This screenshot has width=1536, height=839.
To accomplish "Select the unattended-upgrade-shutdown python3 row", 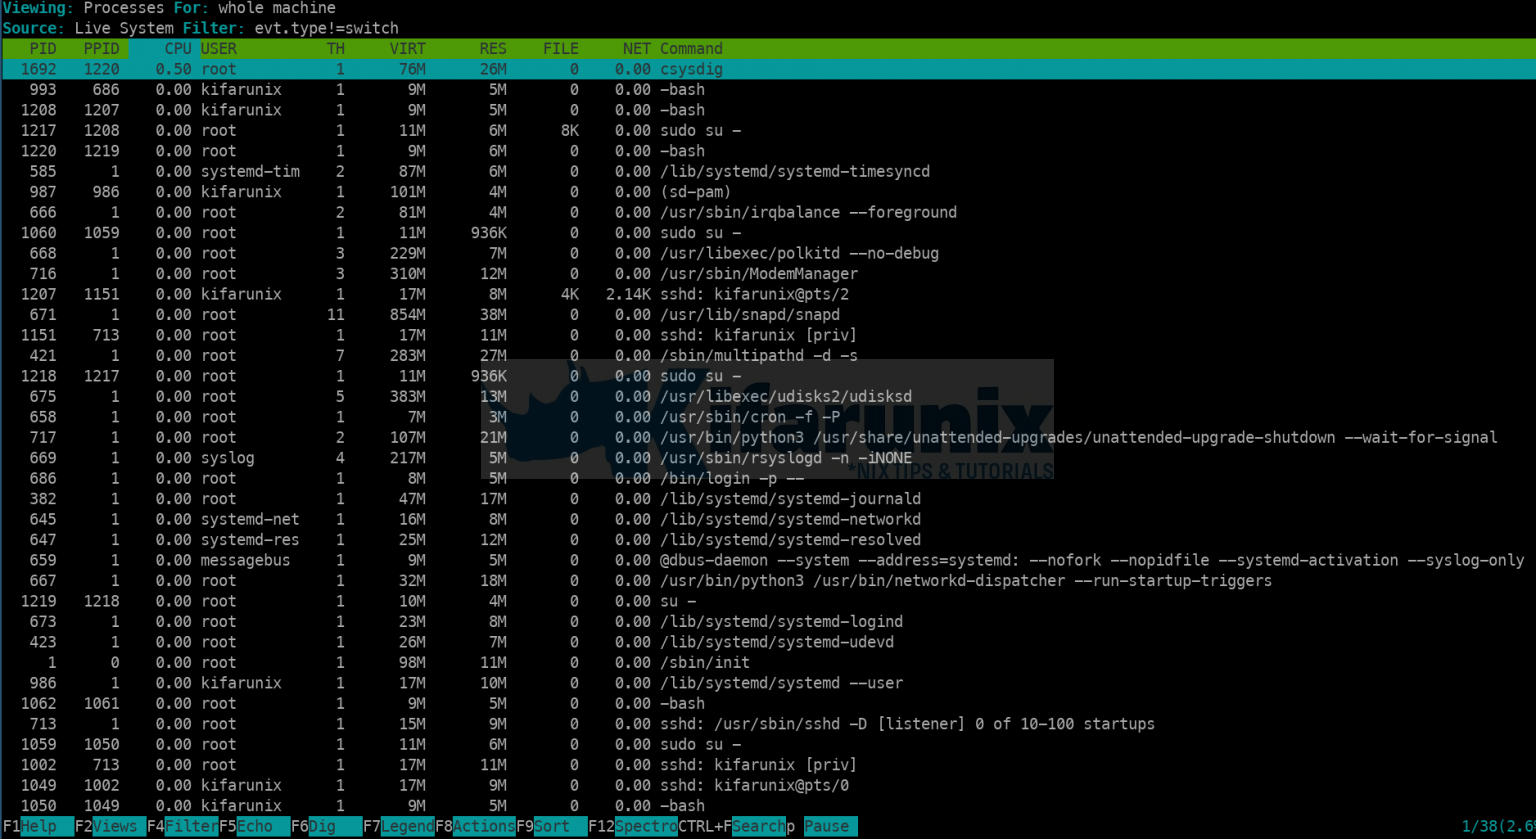I will click(768, 437).
